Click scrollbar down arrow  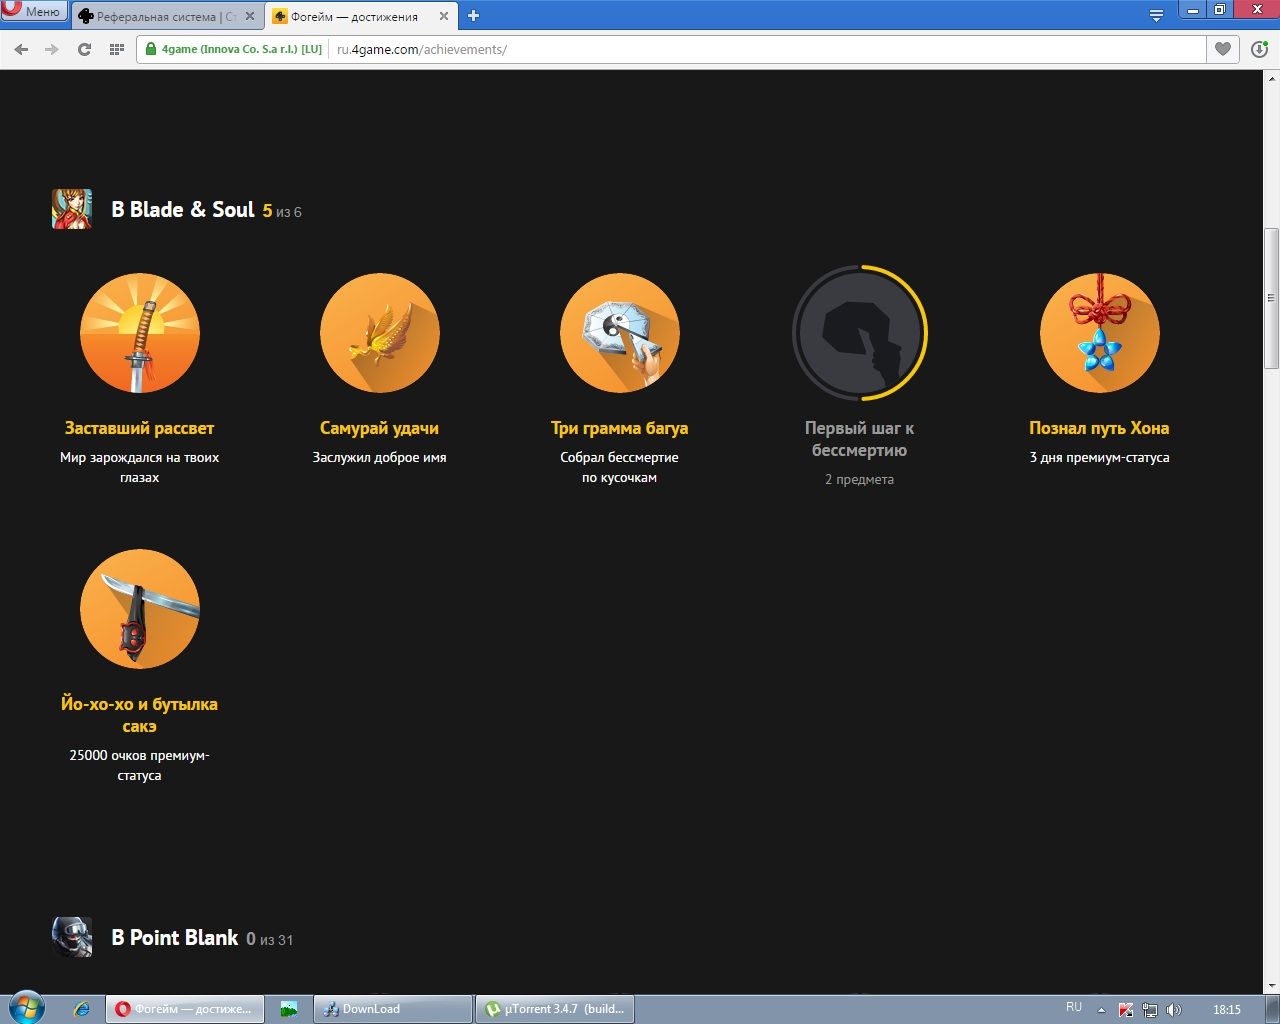(x=1271, y=985)
